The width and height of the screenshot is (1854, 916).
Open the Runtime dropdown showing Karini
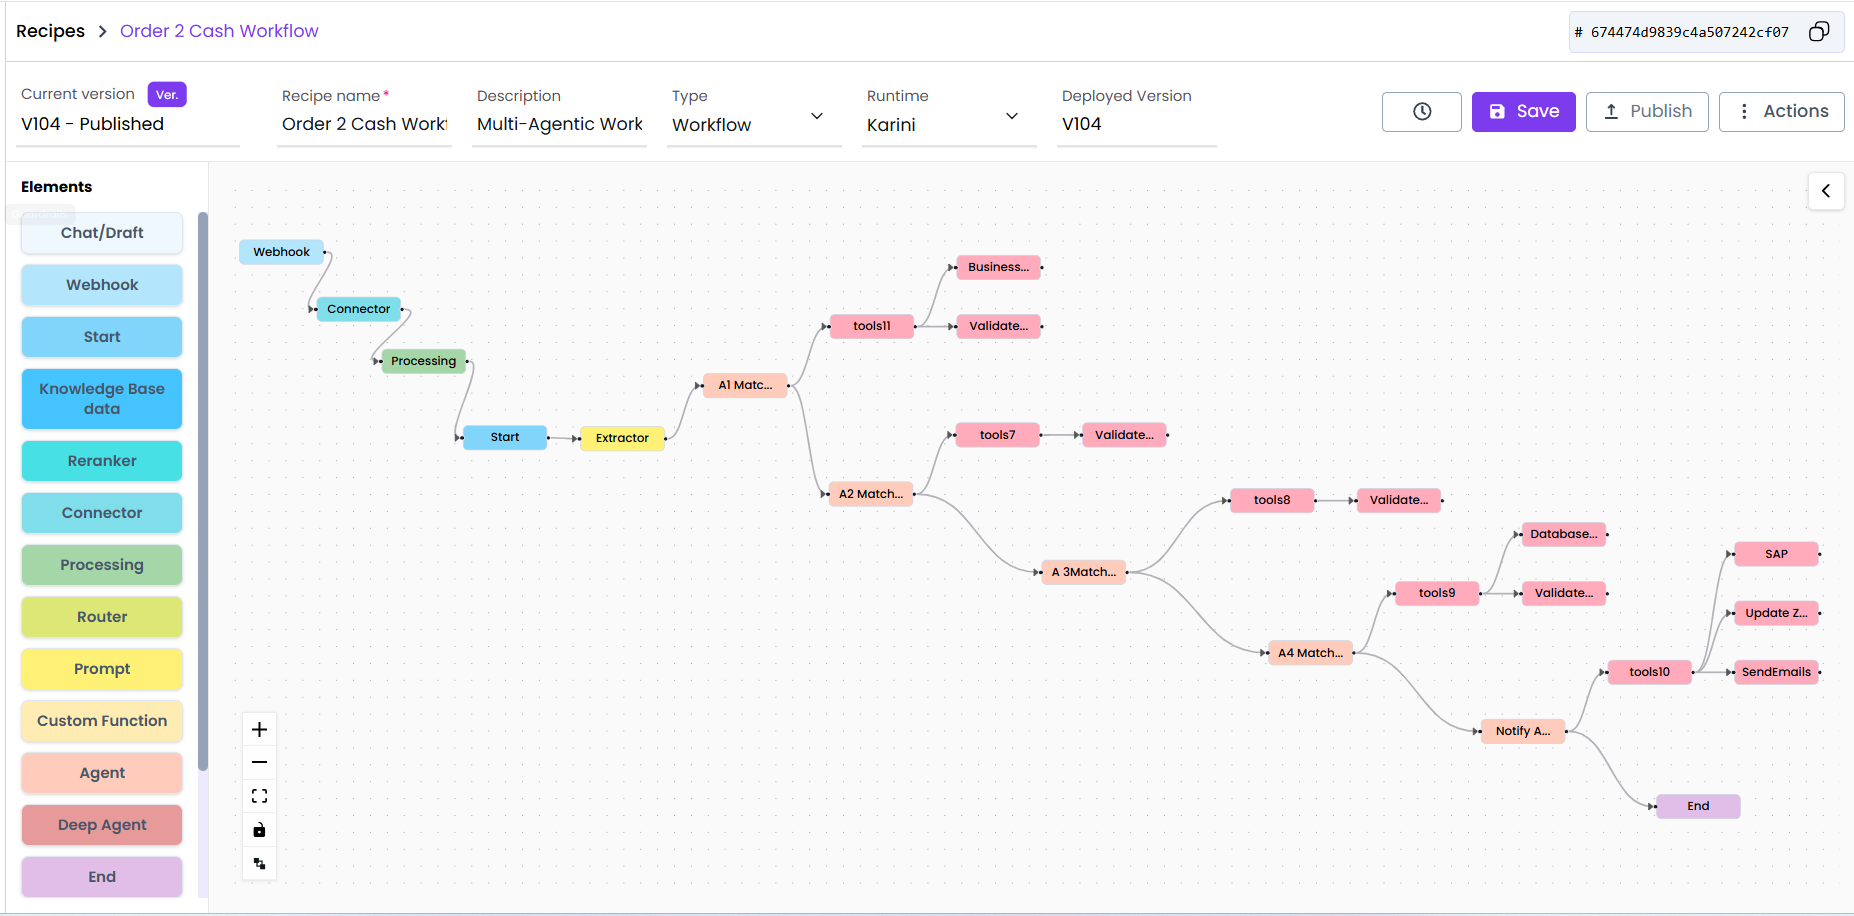1012,115
